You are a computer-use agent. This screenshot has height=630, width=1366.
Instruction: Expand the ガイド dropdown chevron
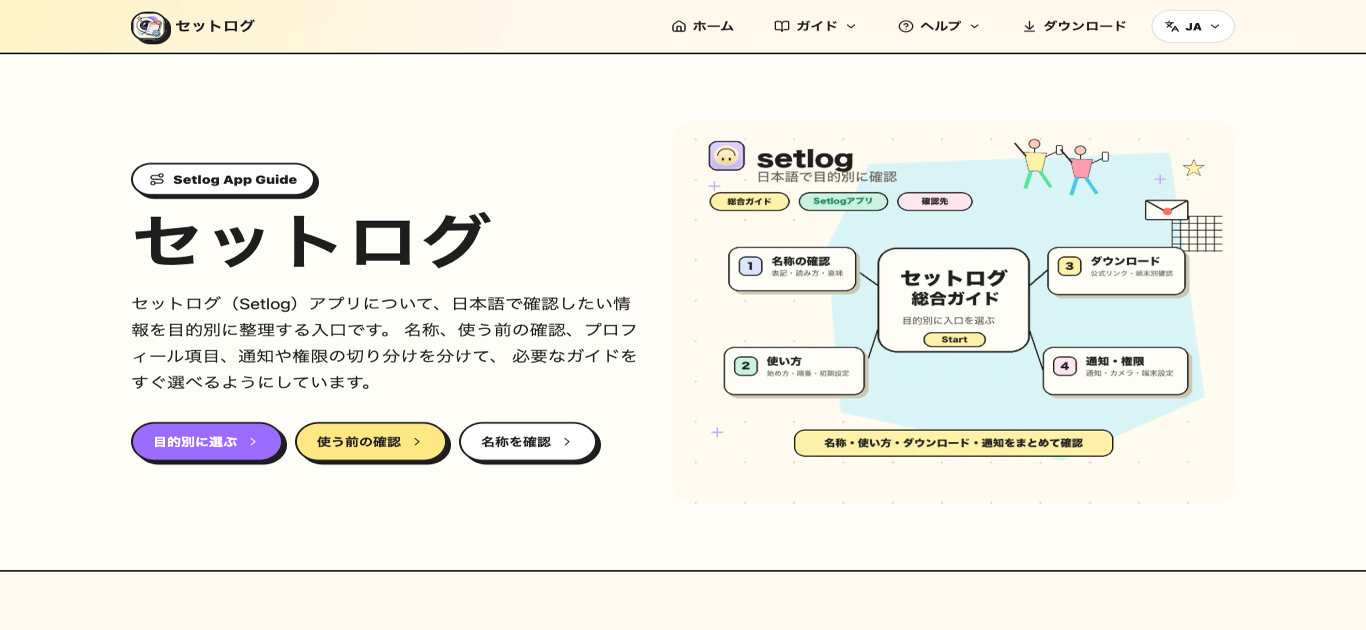(x=851, y=26)
